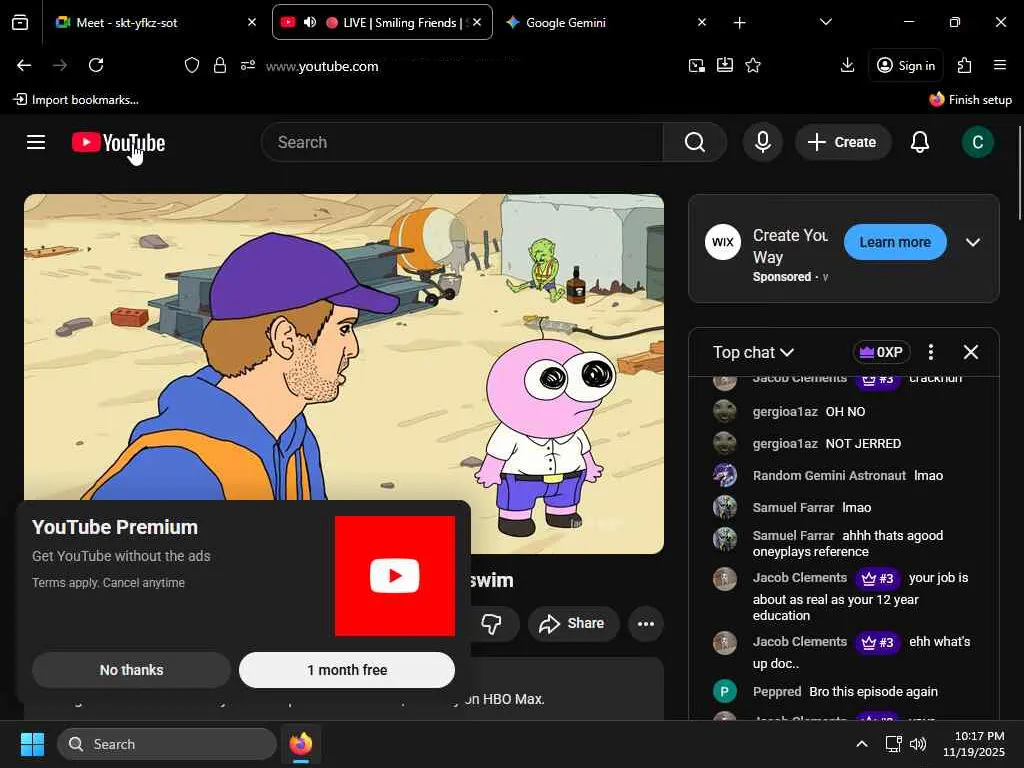List all tabs dropdown arrow
The width and height of the screenshot is (1024, 768).
click(x=825, y=22)
